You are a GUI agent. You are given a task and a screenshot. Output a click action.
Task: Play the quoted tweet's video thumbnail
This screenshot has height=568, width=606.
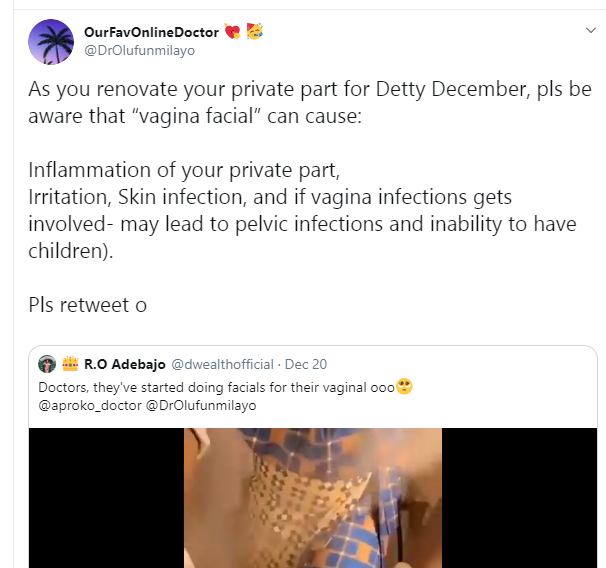point(312,497)
